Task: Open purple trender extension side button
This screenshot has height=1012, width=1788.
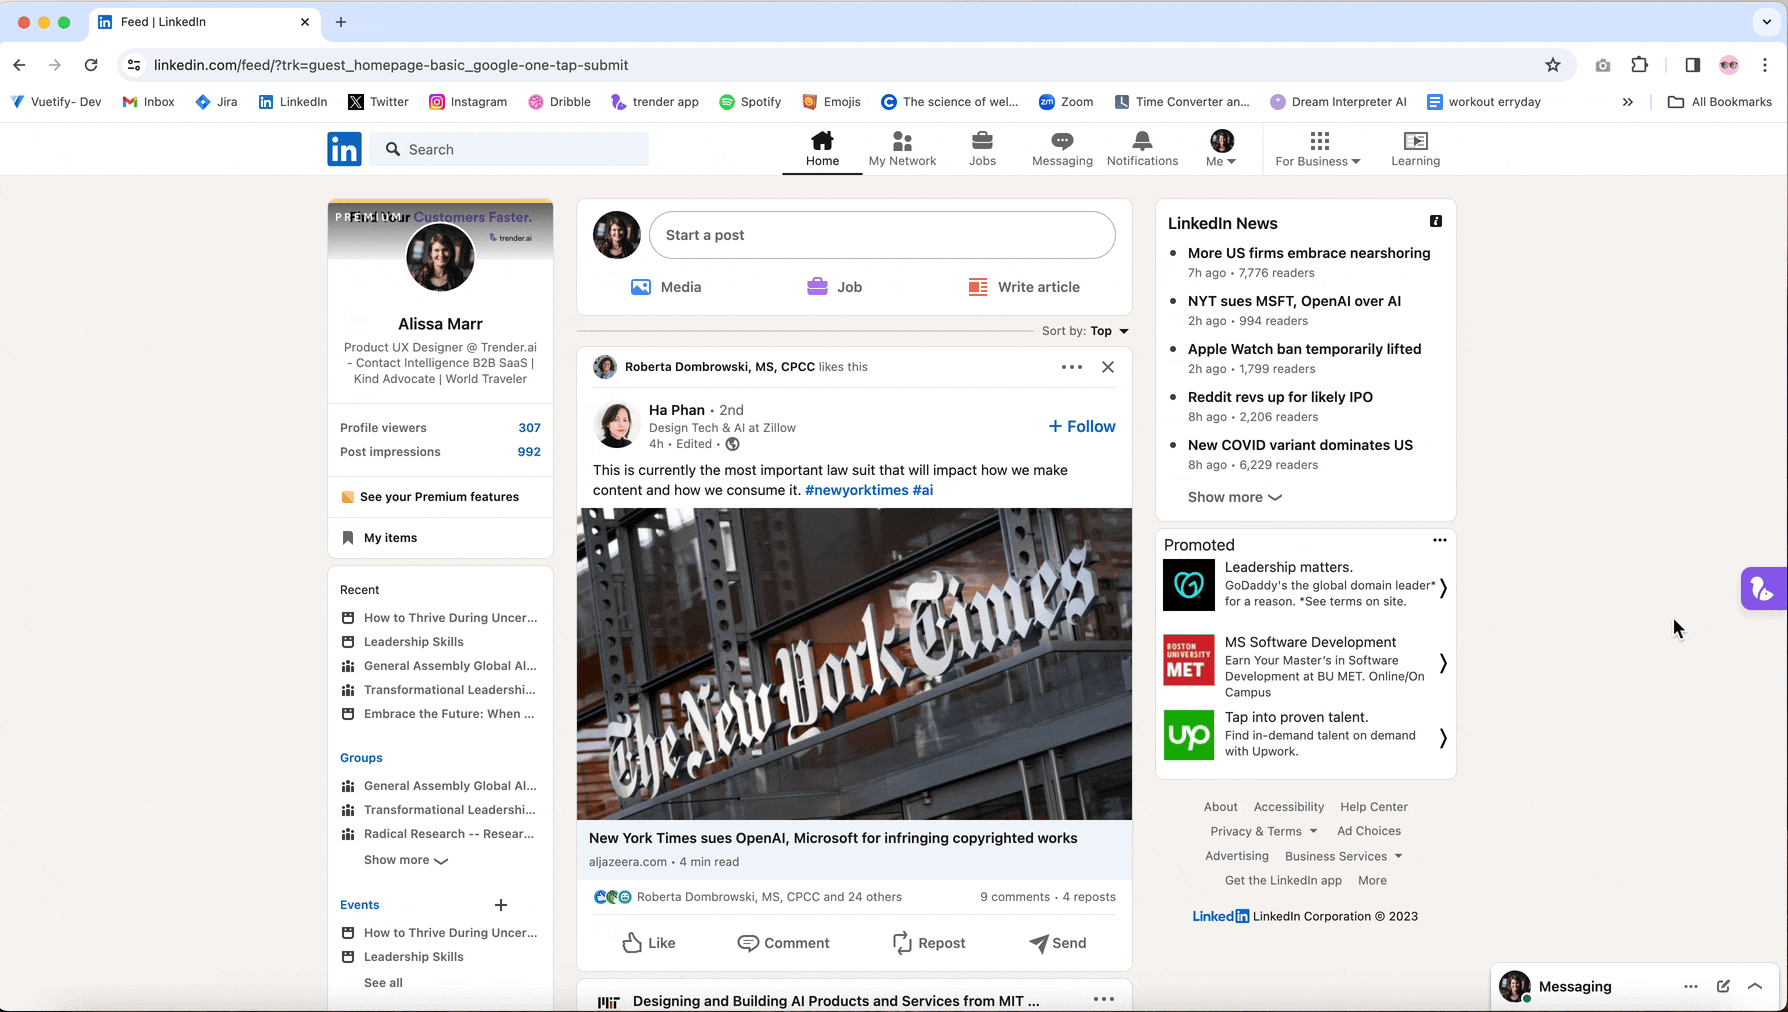Action: coord(1763,589)
